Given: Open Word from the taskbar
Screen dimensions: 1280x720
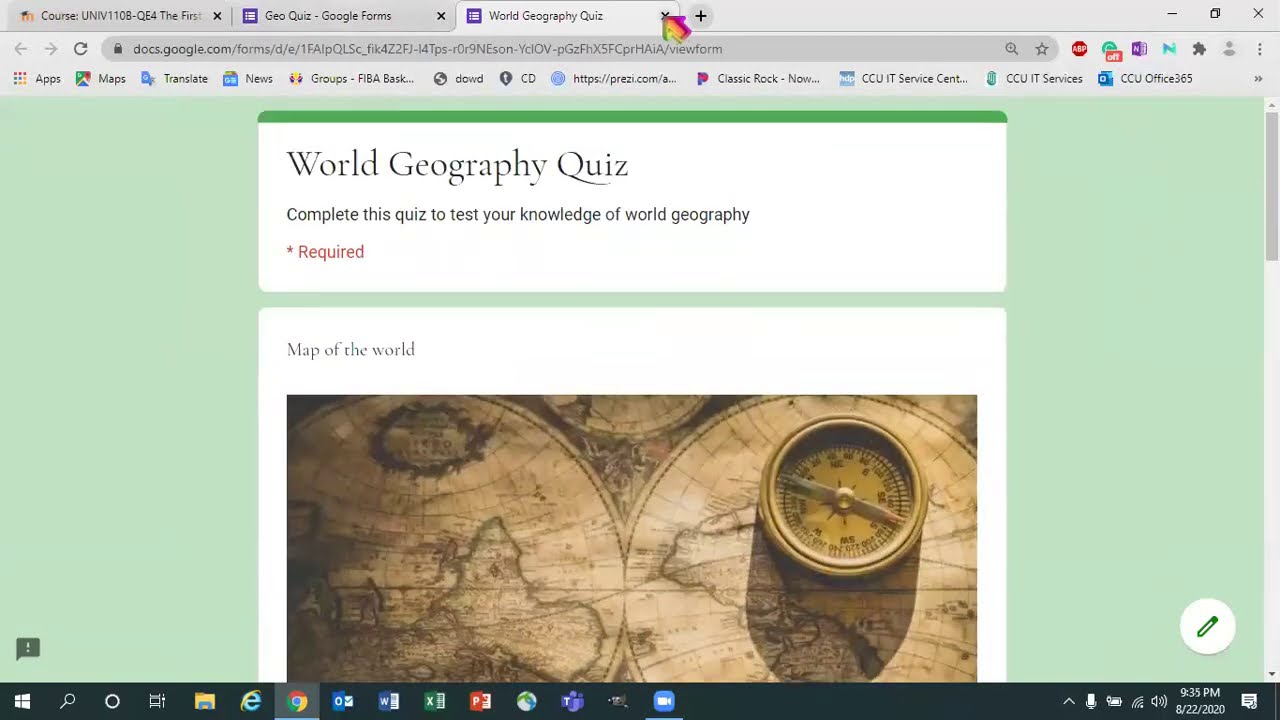Looking at the screenshot, I should click(389, 701).
